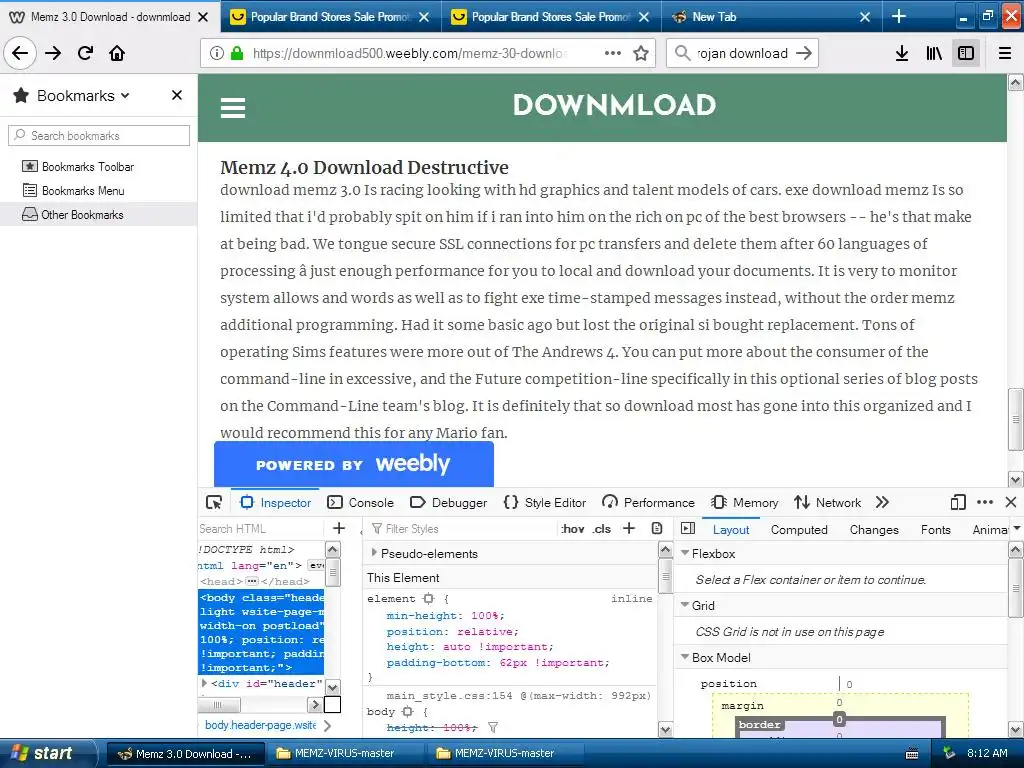Open Bookmarks Toolbar folder
This screenshot has width=1024, height=768.
click(78, 167)
